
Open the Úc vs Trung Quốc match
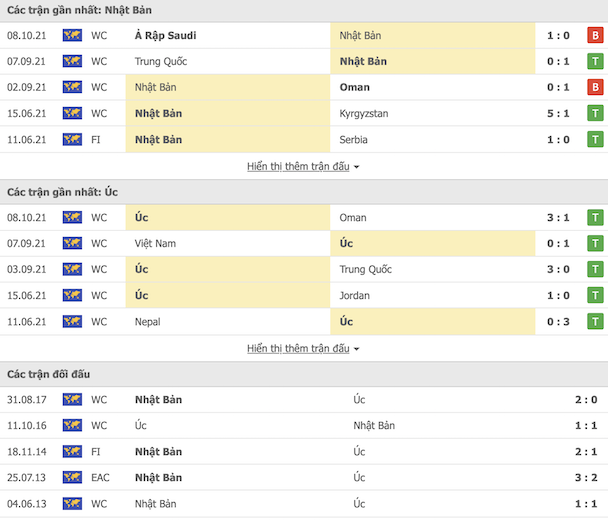tap(304, 269)
